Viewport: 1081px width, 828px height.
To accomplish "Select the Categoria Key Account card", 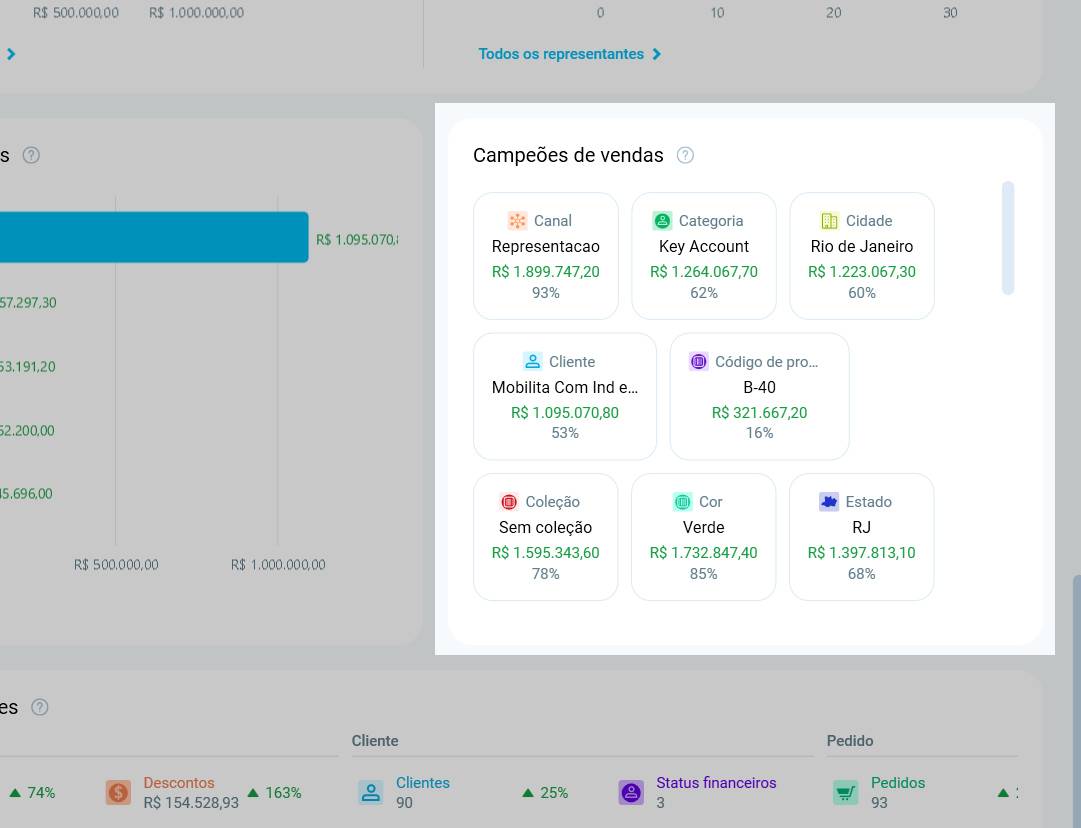I will [x=704, y=256].
